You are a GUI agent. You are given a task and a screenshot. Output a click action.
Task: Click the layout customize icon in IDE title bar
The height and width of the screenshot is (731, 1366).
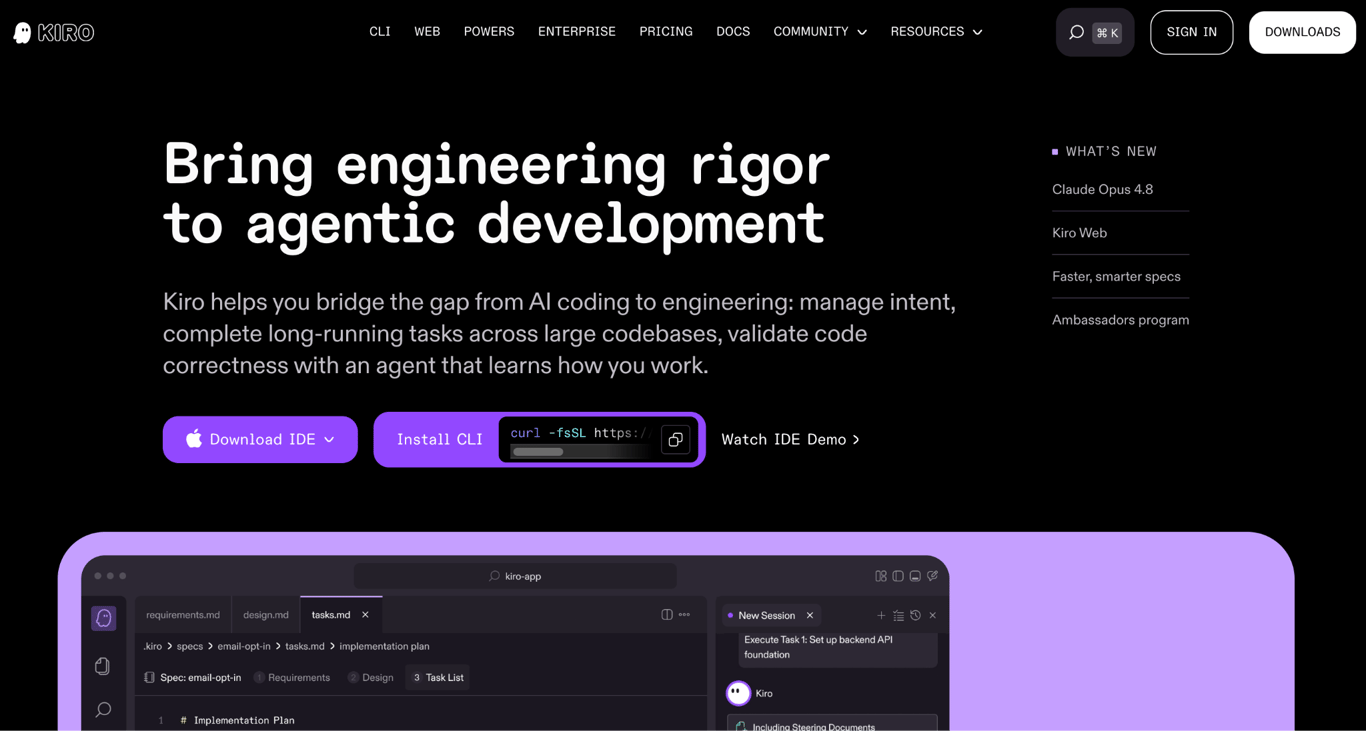pyautogui.click(x=881, y=576)
